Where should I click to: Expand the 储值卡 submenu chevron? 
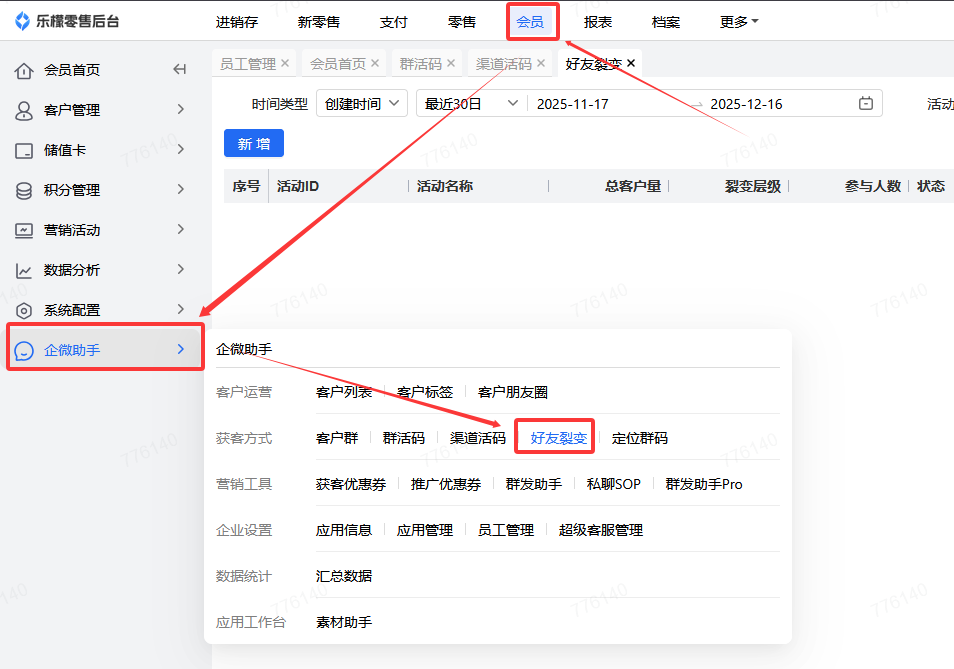point(181,150)
